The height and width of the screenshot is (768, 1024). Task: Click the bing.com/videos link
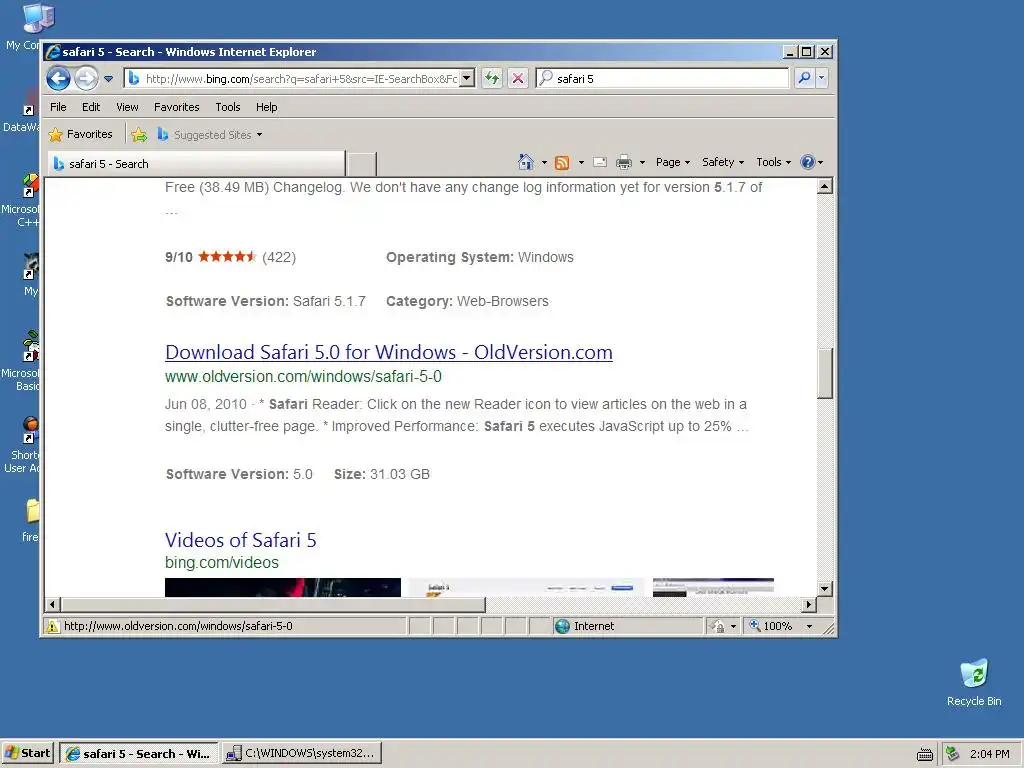(x=221, y=562)
